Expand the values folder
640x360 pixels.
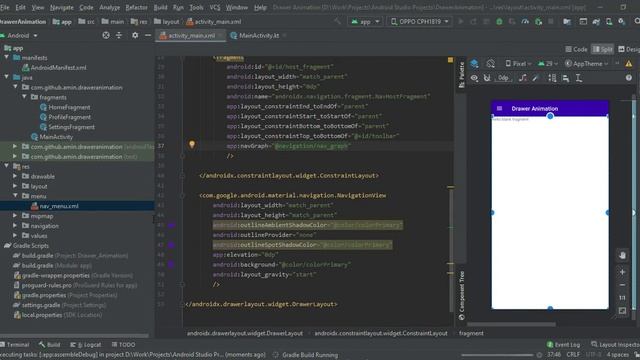click(x=15, y=236)
